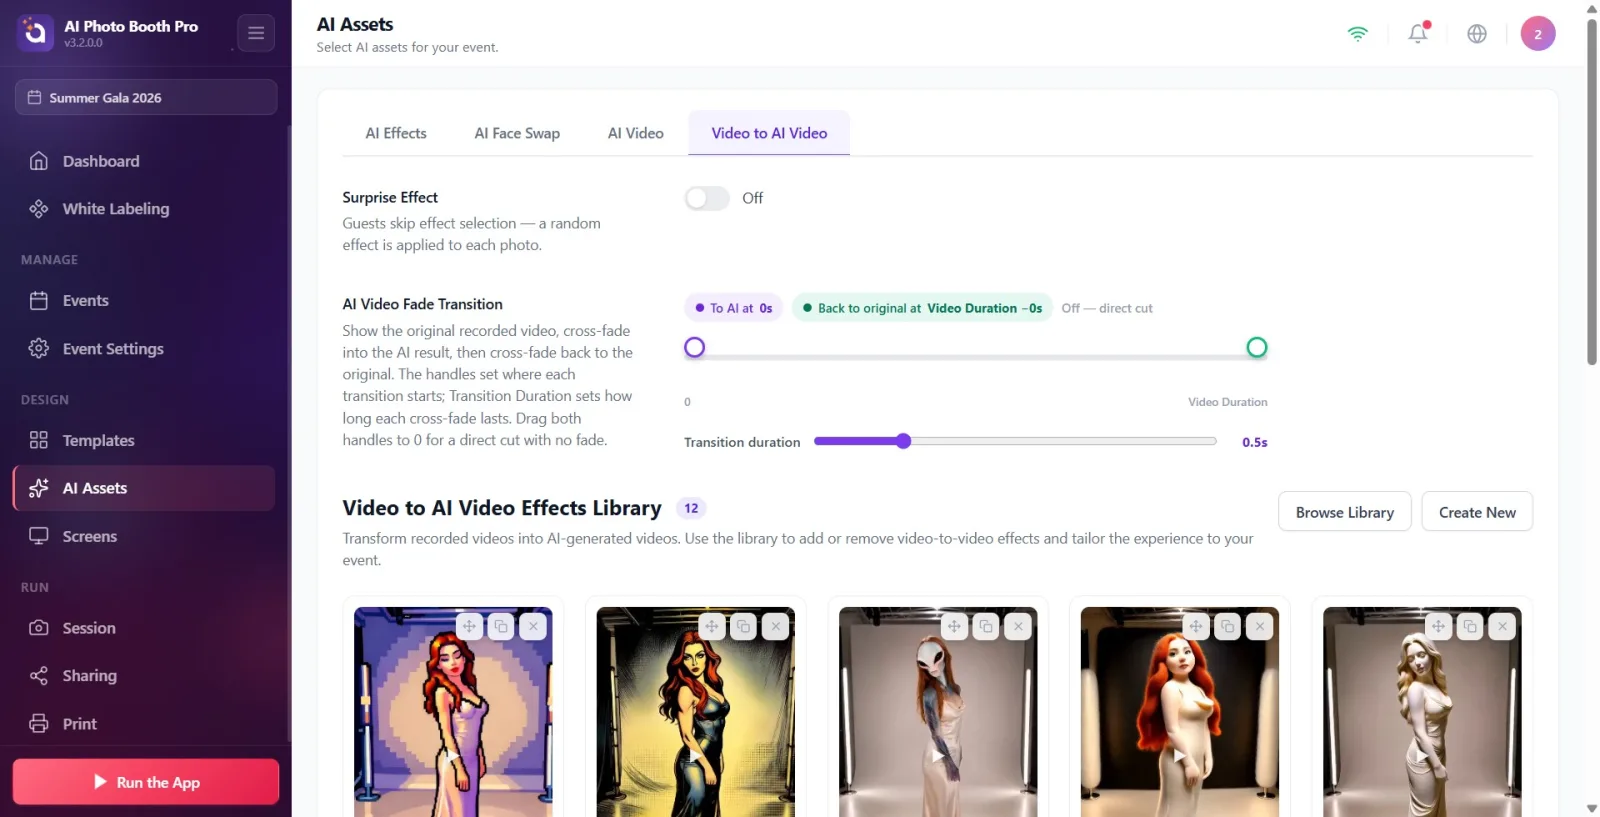Image resolution: width=1600 pixels, height=817 pixels.
Task: Play the orange-haired doll effect preview
Action: pyautogui.click(x=1180, y=756)
